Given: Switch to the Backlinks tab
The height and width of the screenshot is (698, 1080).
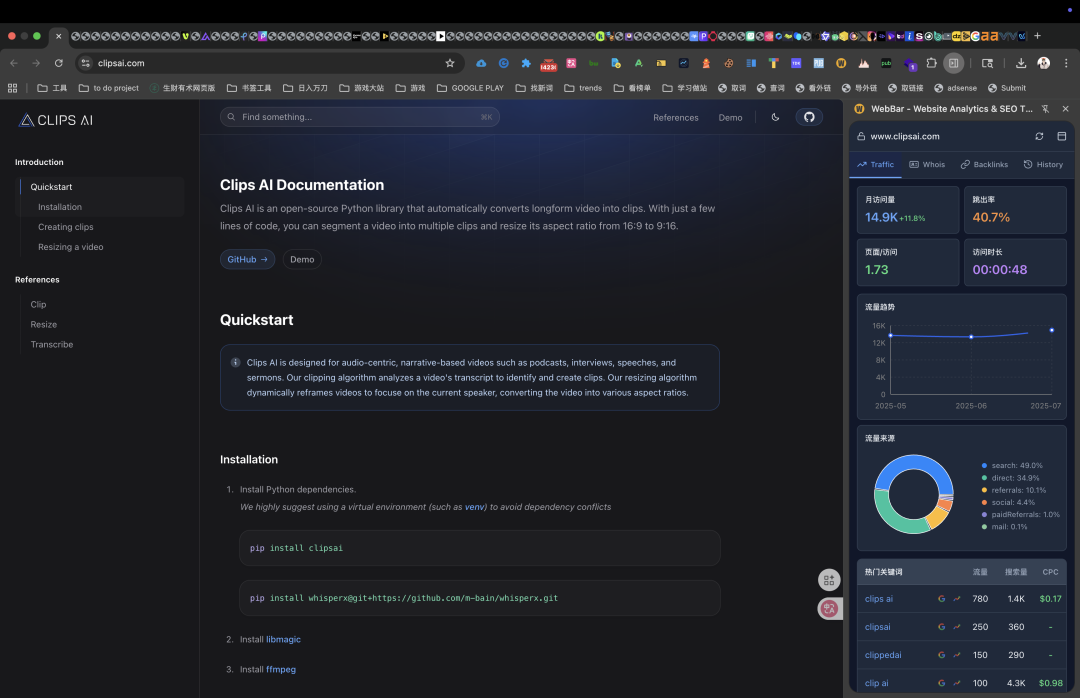Looking at the screenshot, I should 984,165.
